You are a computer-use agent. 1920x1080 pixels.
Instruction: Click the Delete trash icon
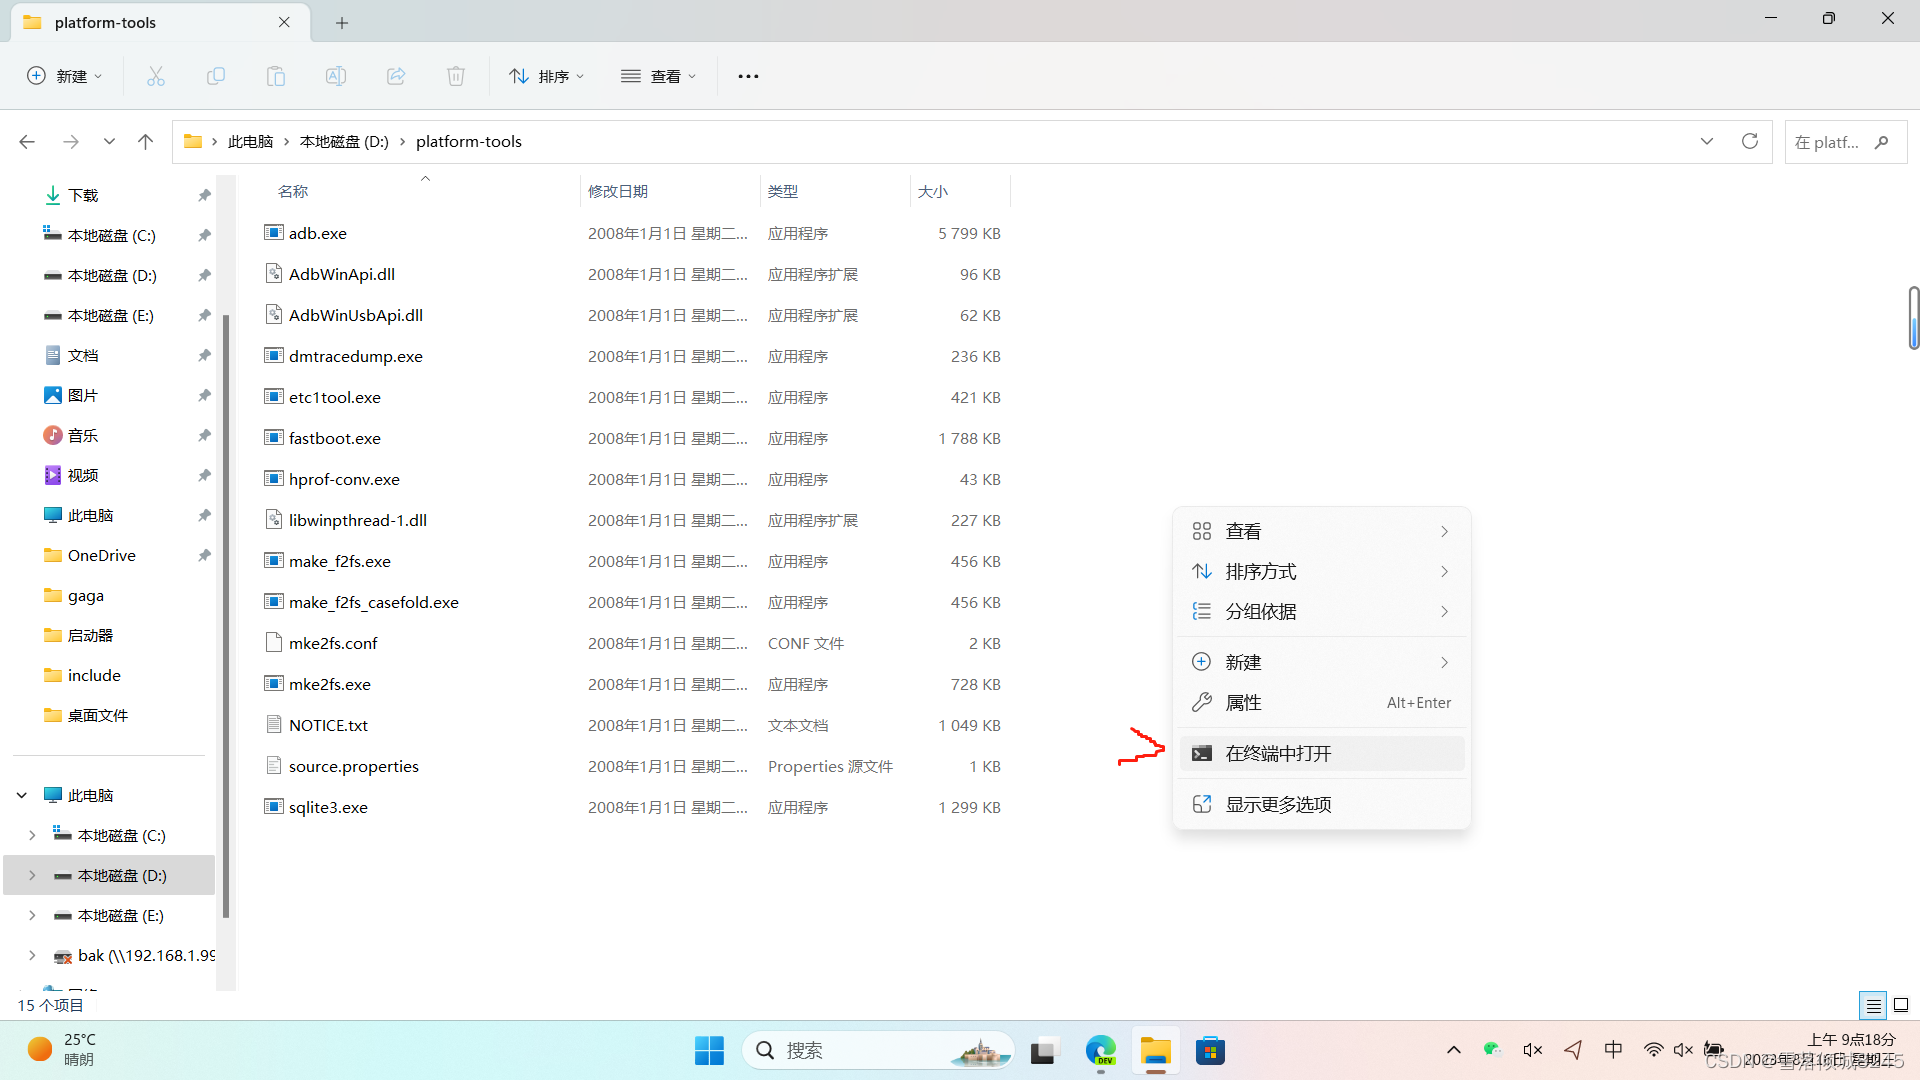[x=456, y=76]
